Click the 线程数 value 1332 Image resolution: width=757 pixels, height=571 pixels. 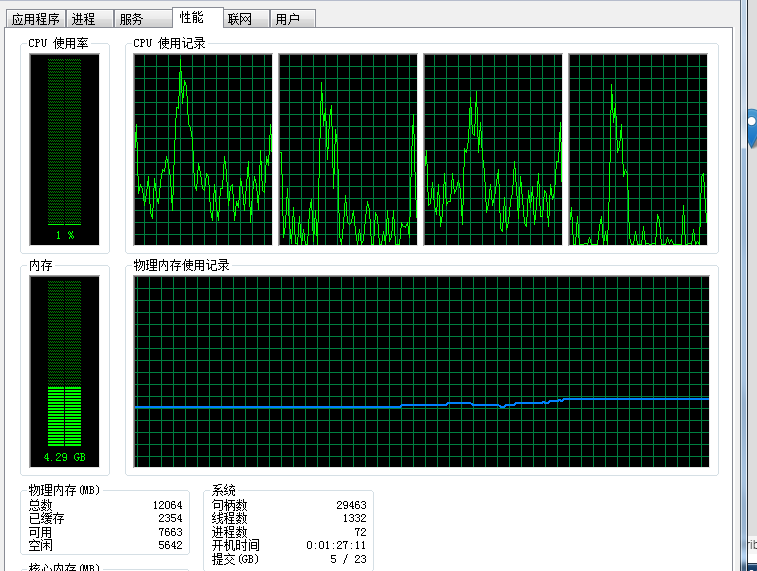355,518
